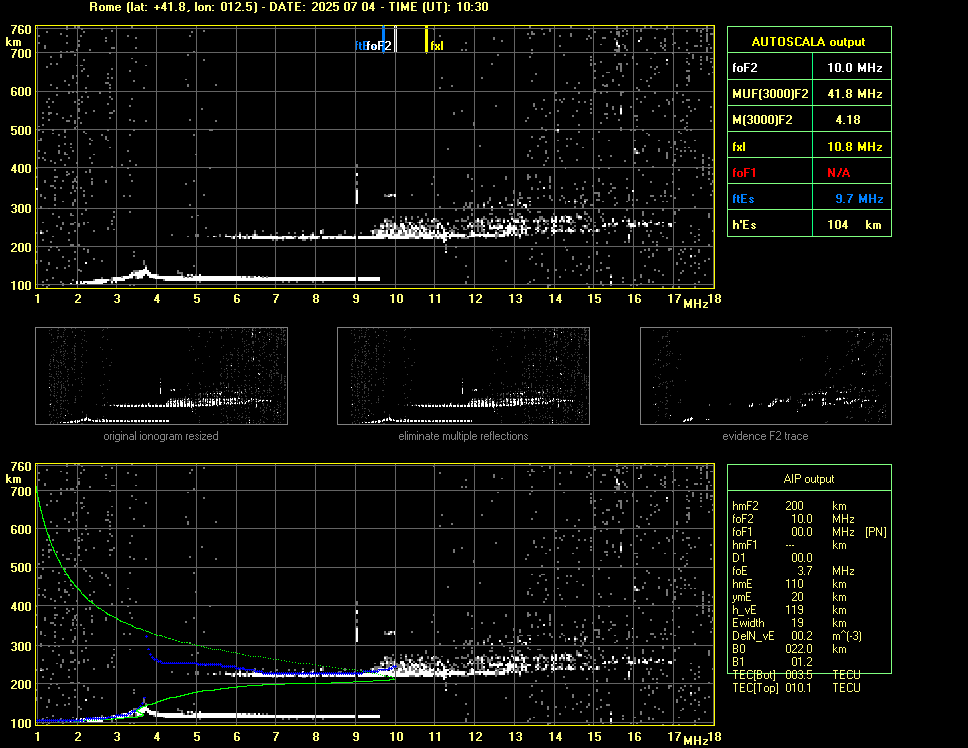
Task: Click the "010.1" TEC[Top] value
Action: pos(799,688)
